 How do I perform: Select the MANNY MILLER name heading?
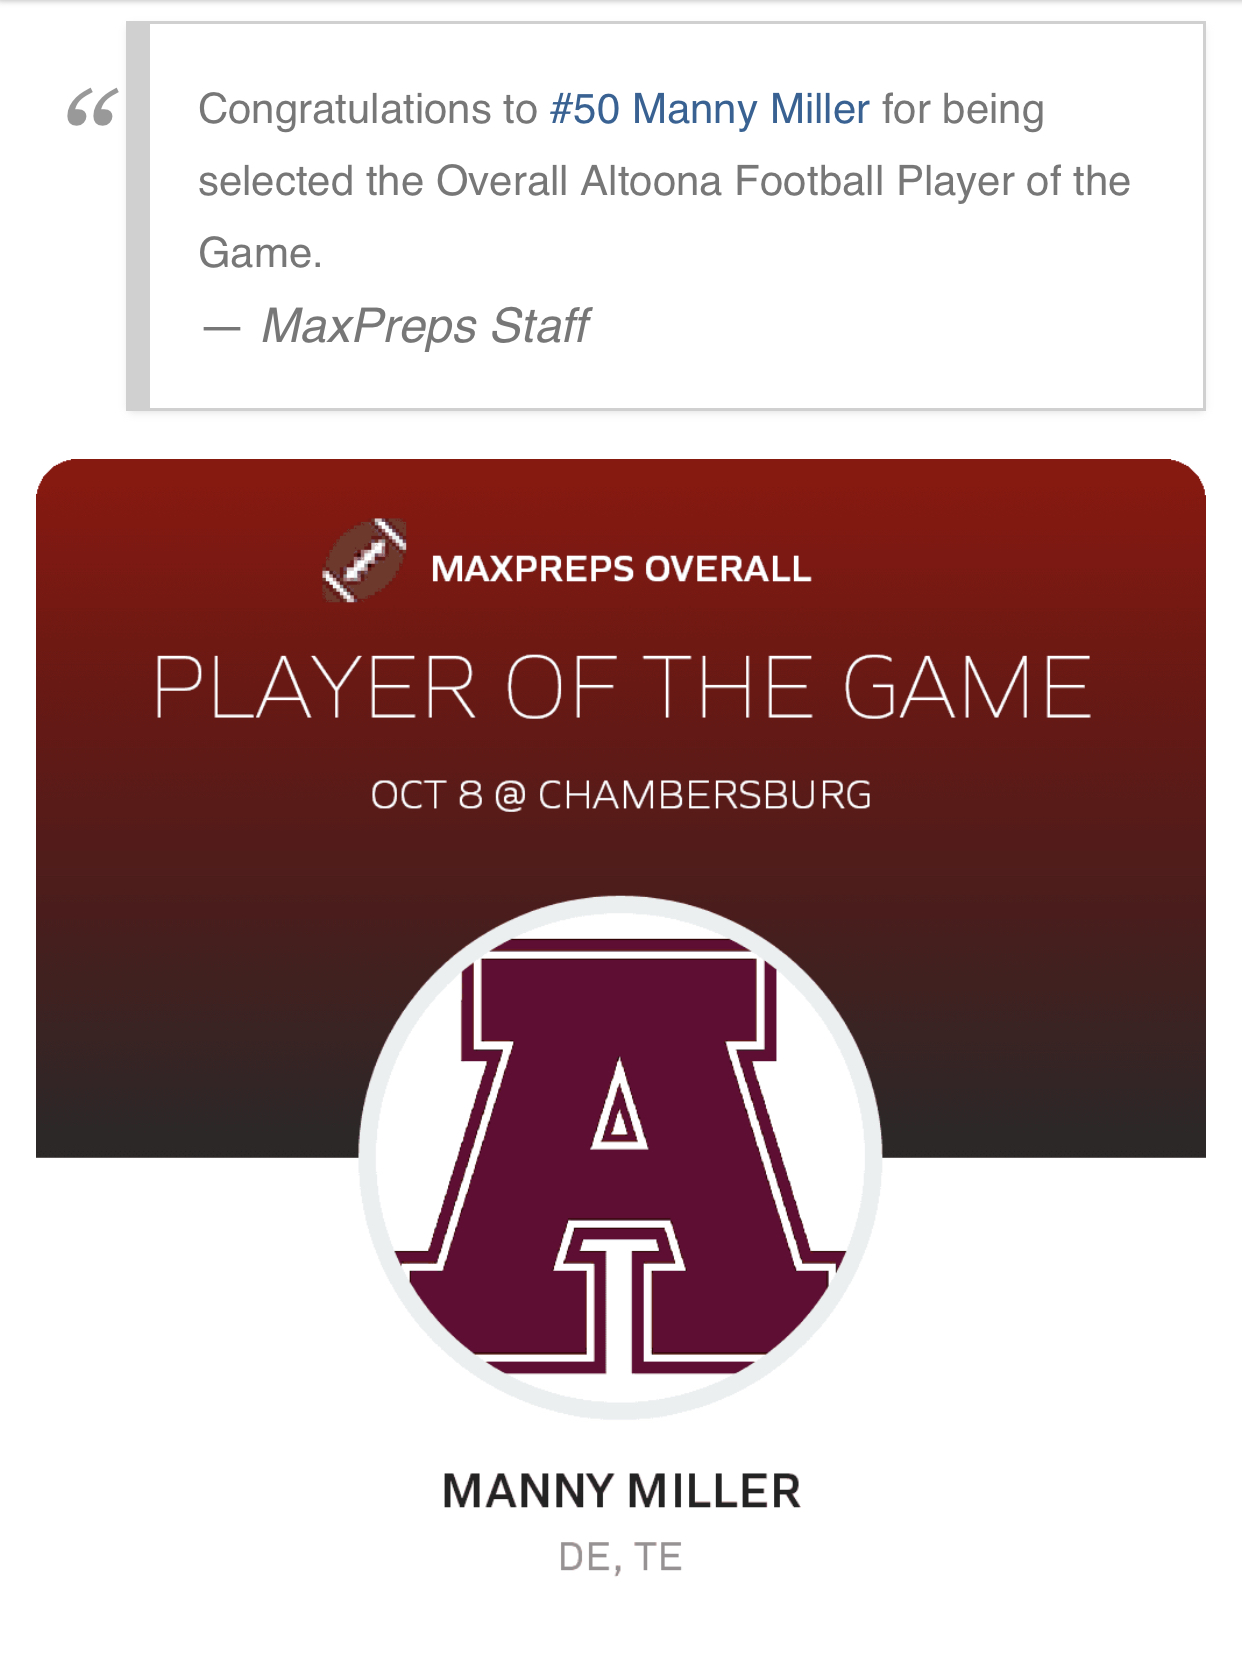click(x=621, y=1490)
